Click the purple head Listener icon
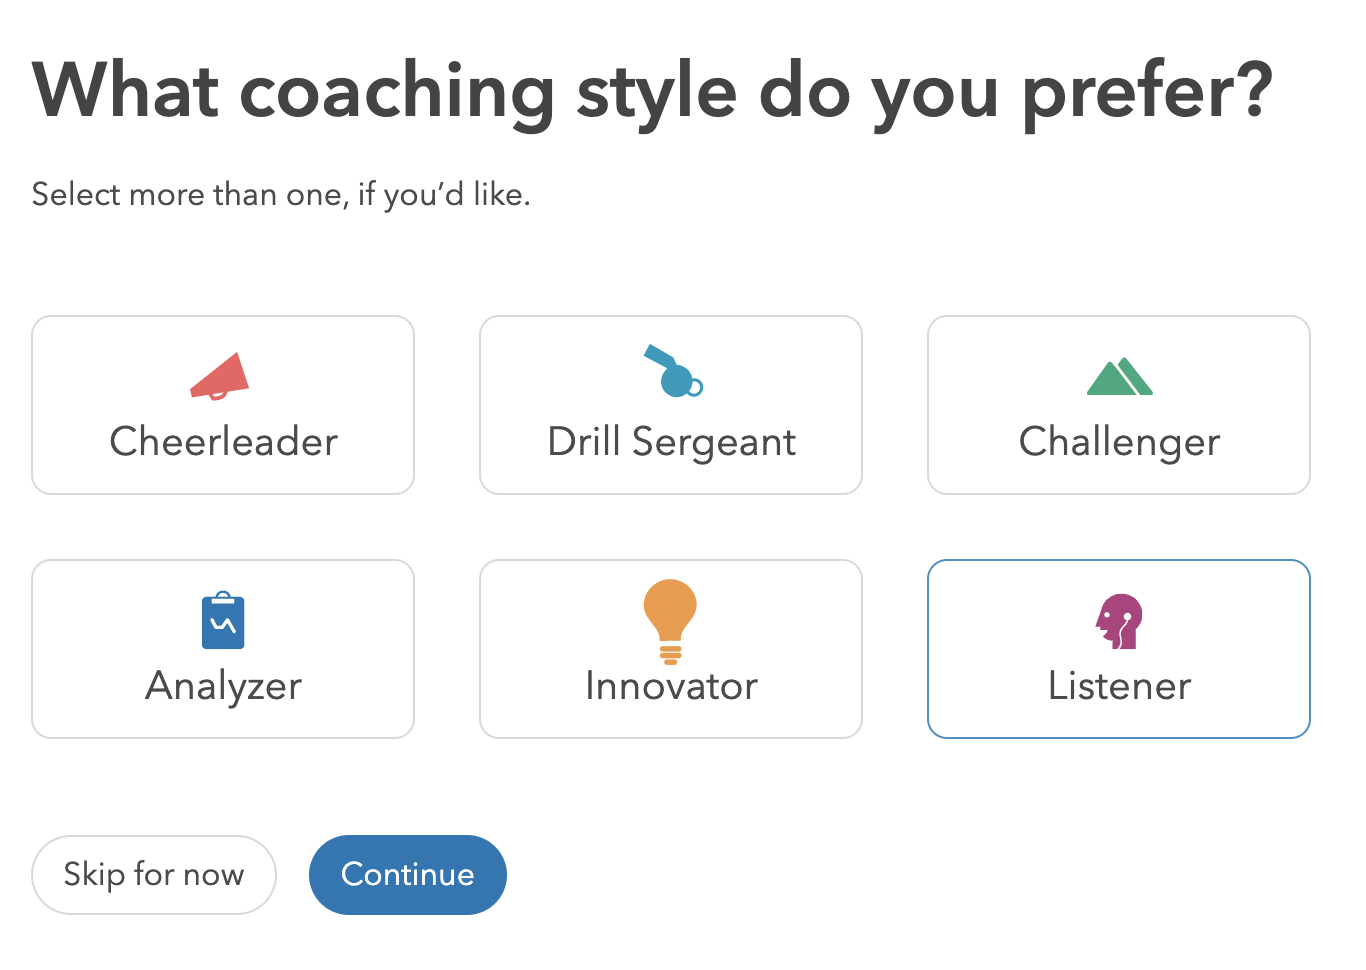This screenshot has height=970, width=1366. [x=1119, y=621]
